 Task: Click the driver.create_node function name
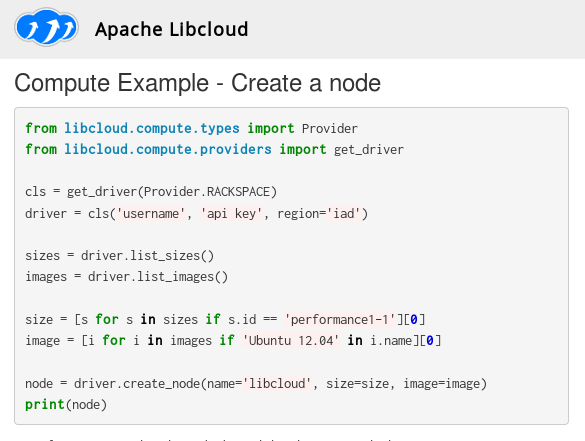137,384
